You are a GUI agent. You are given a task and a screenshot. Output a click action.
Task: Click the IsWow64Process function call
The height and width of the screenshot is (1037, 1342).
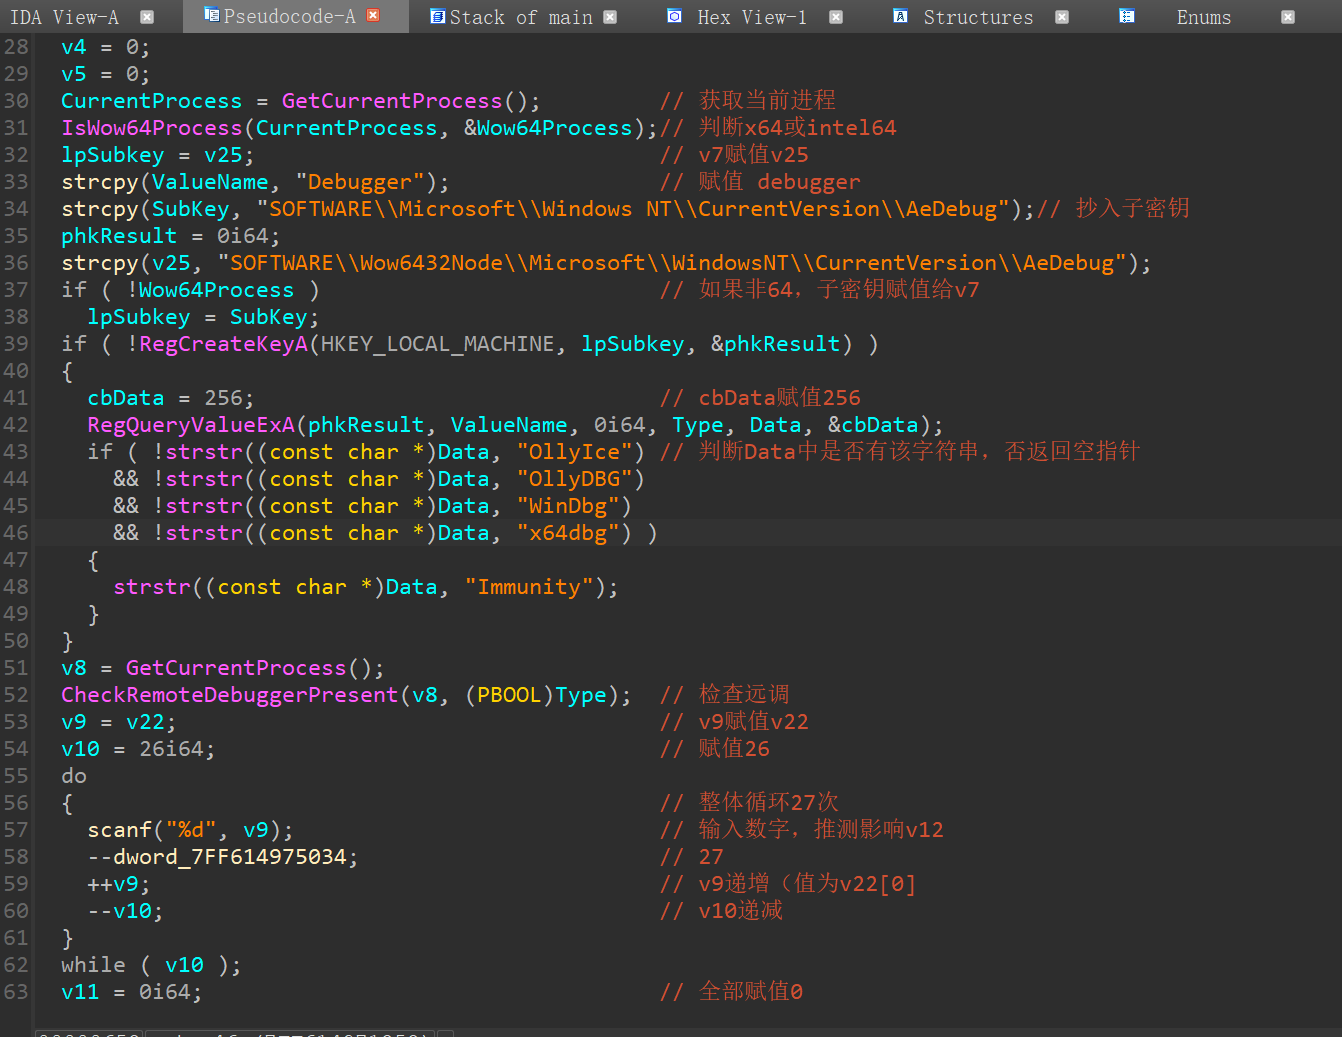152,128
